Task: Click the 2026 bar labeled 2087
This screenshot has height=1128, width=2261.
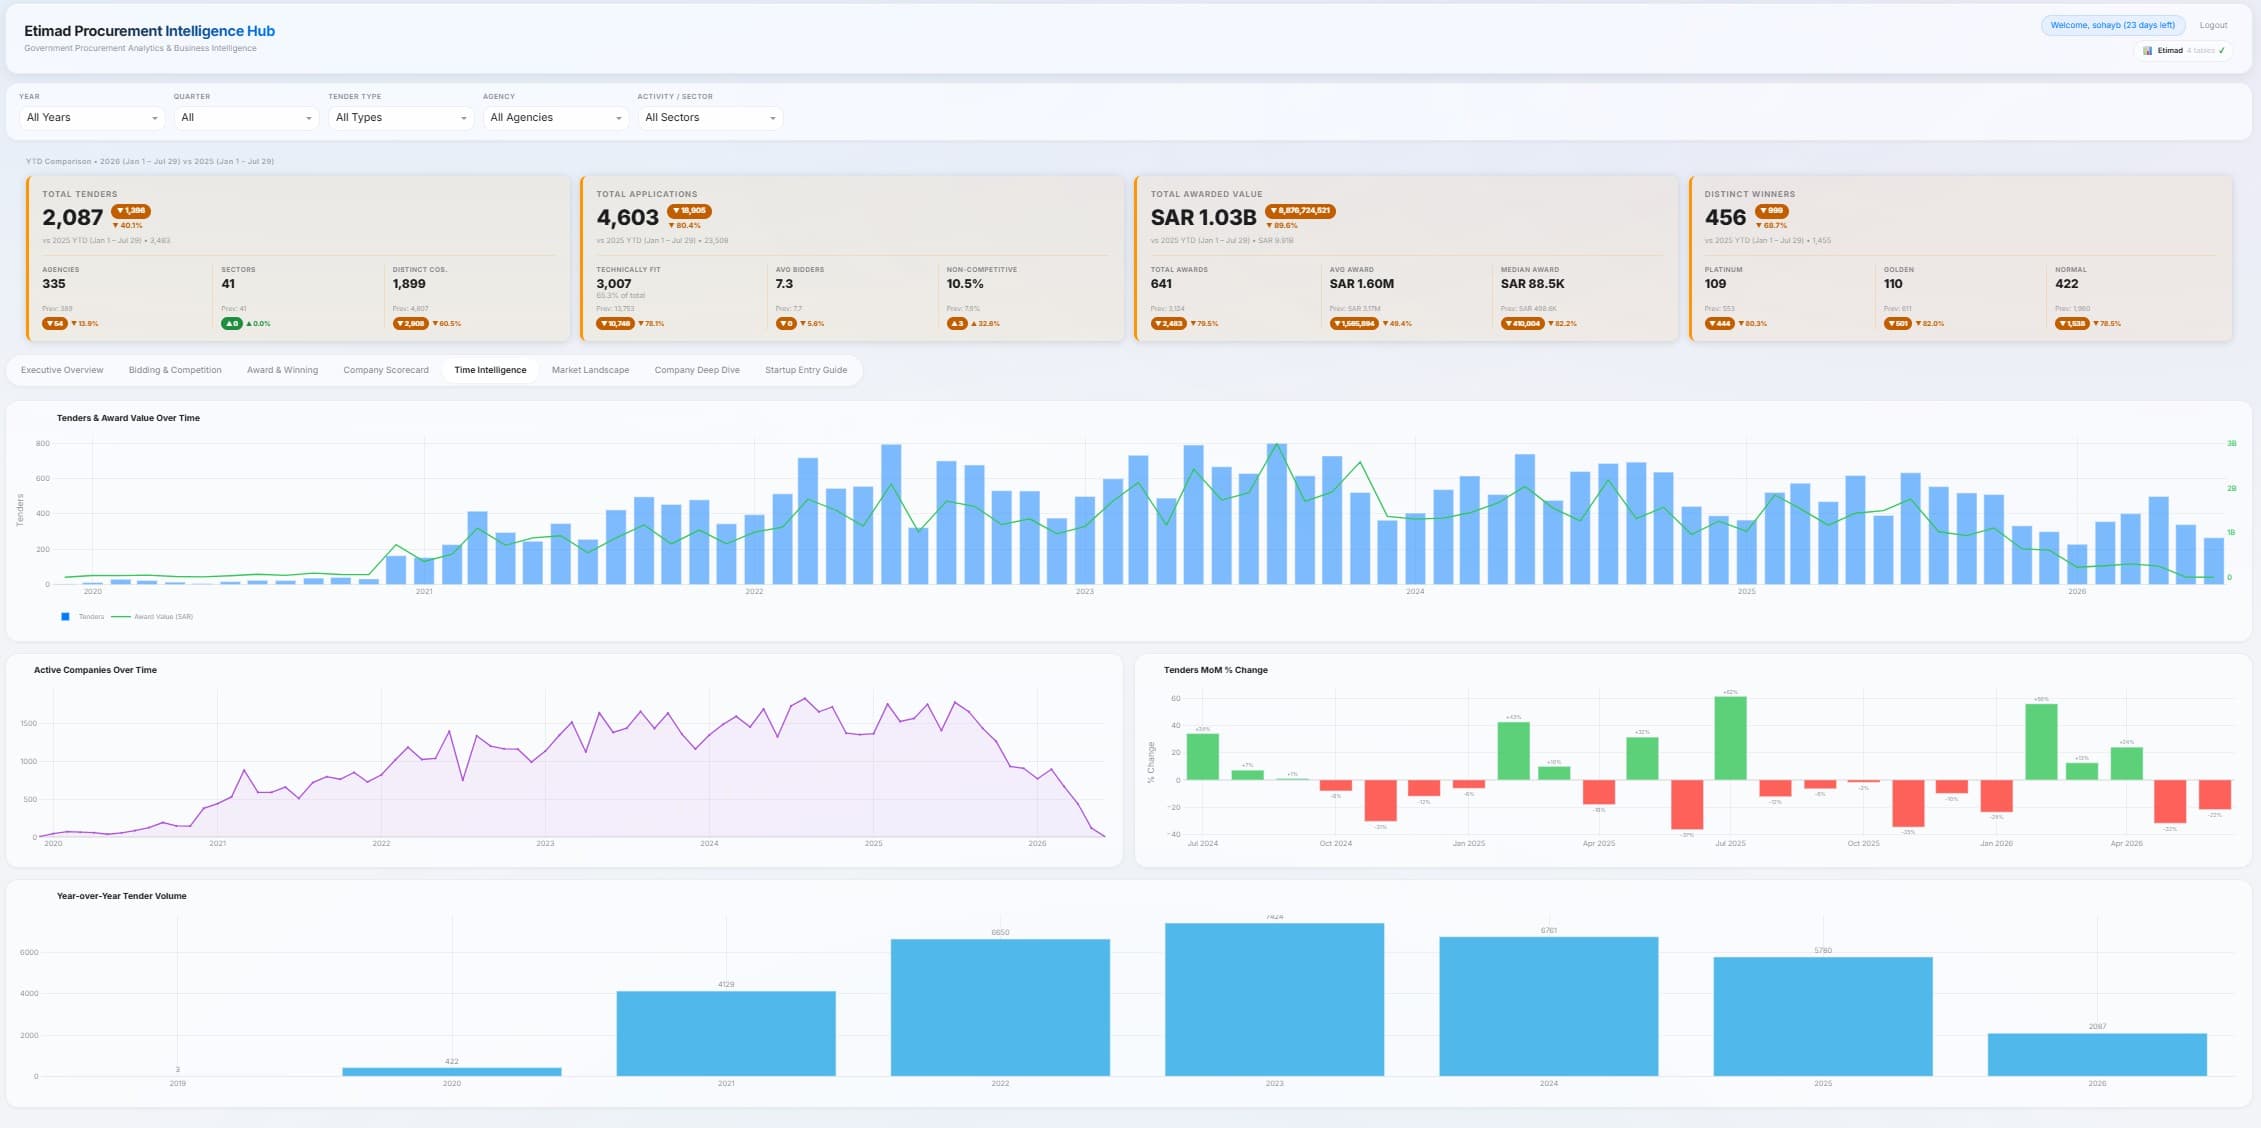Action: 2097,1054
